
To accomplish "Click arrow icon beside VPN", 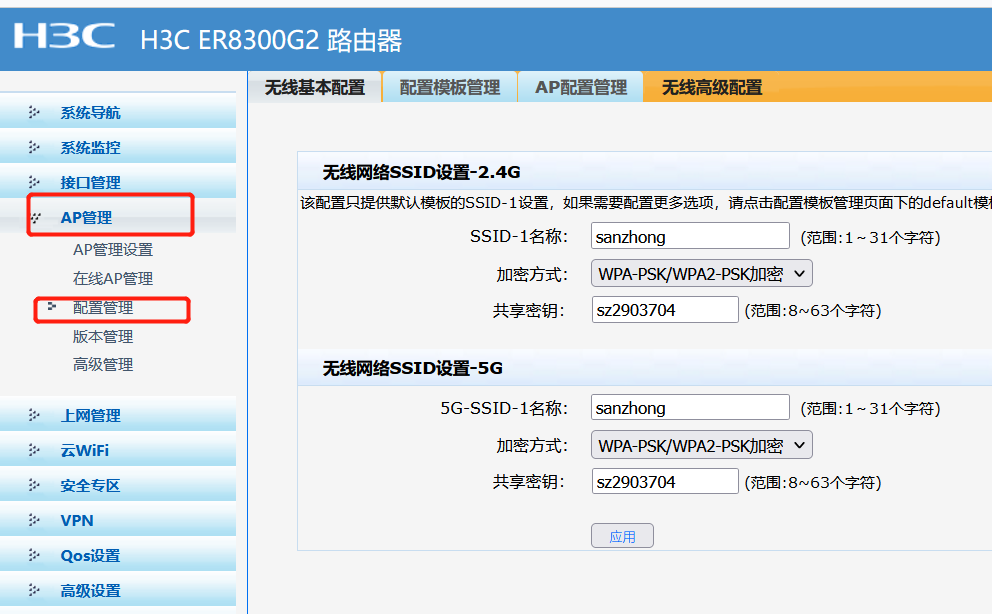I will 34,520.
